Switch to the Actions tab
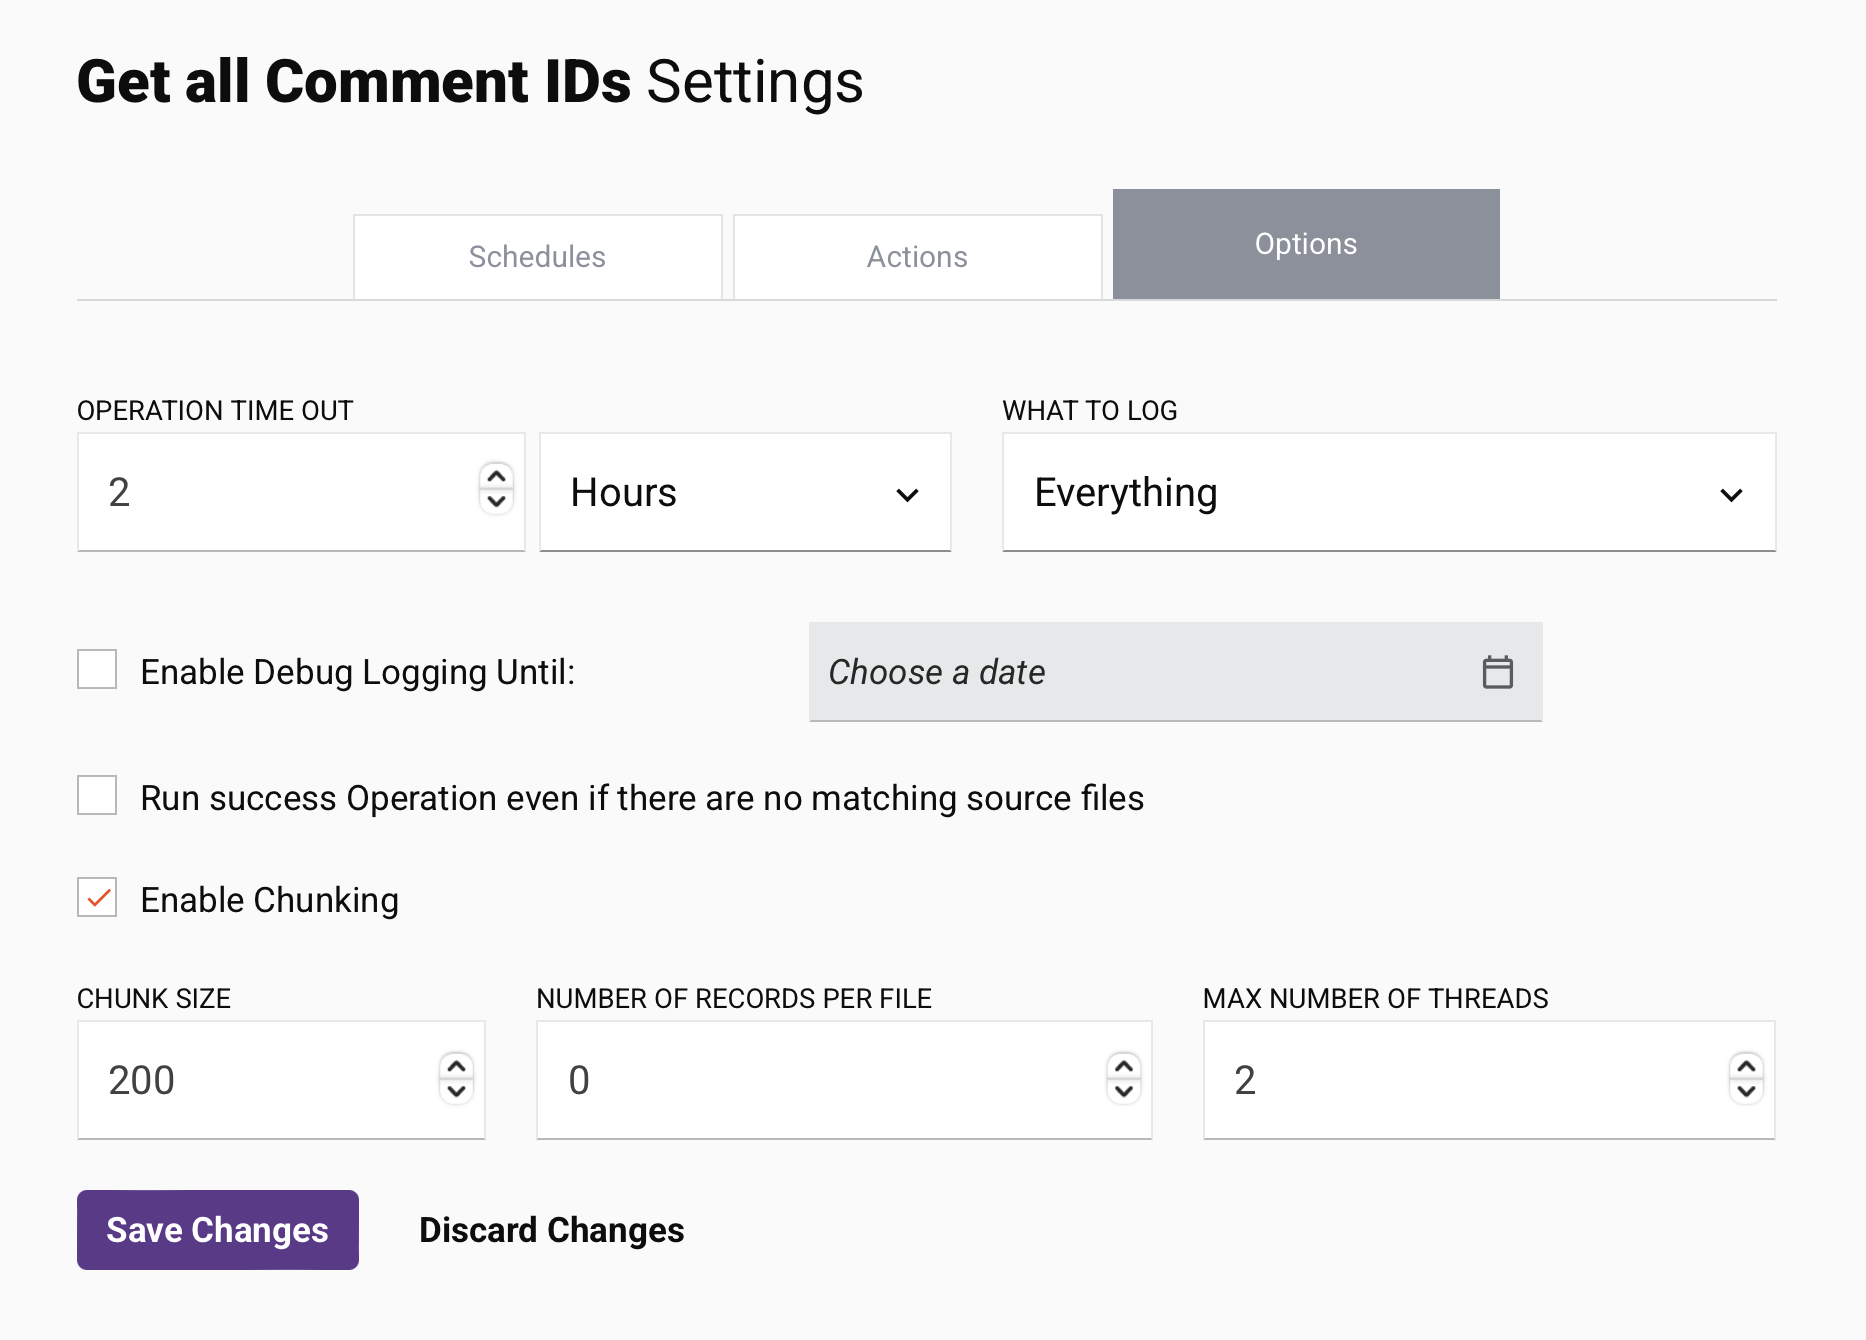This screenshot has height=1340, width=1866. pos(916,256)
